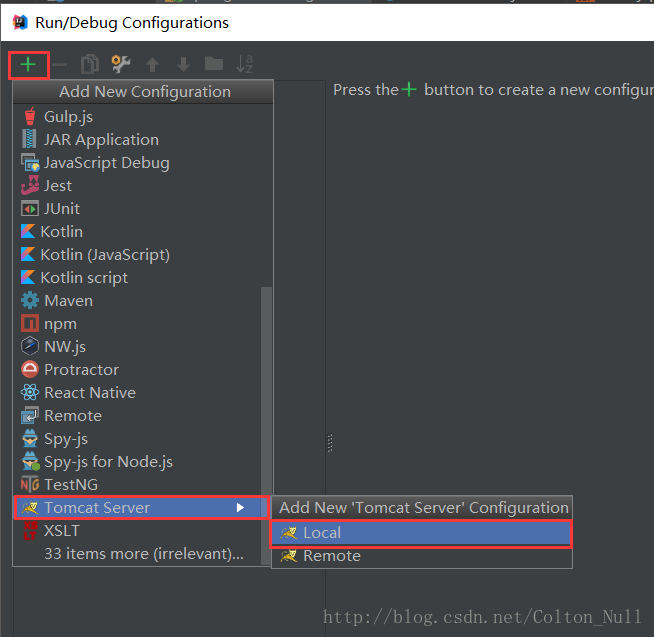Click the configuration list scrollbar thumb
The height and width of the screenshot is (637, 654).
(266, 426)
